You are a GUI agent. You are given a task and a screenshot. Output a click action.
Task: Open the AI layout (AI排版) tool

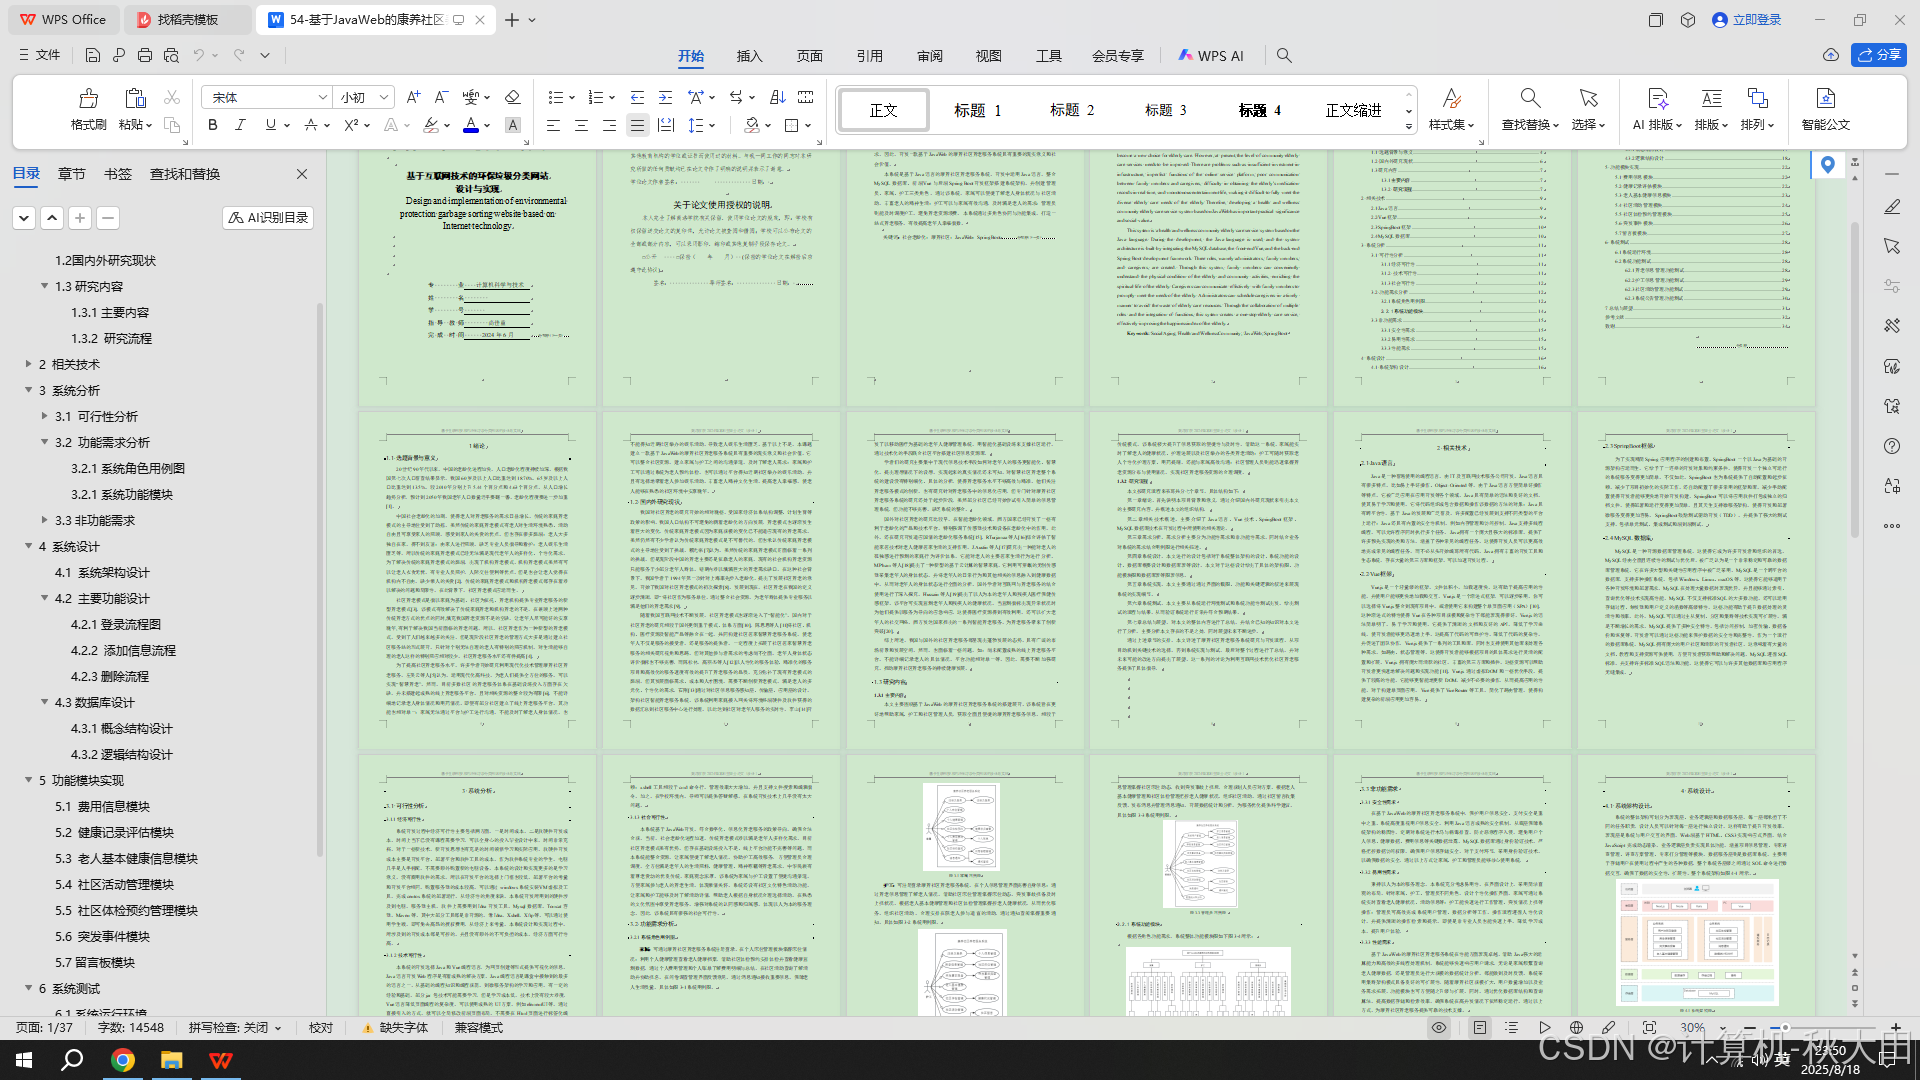[1658, 109]
